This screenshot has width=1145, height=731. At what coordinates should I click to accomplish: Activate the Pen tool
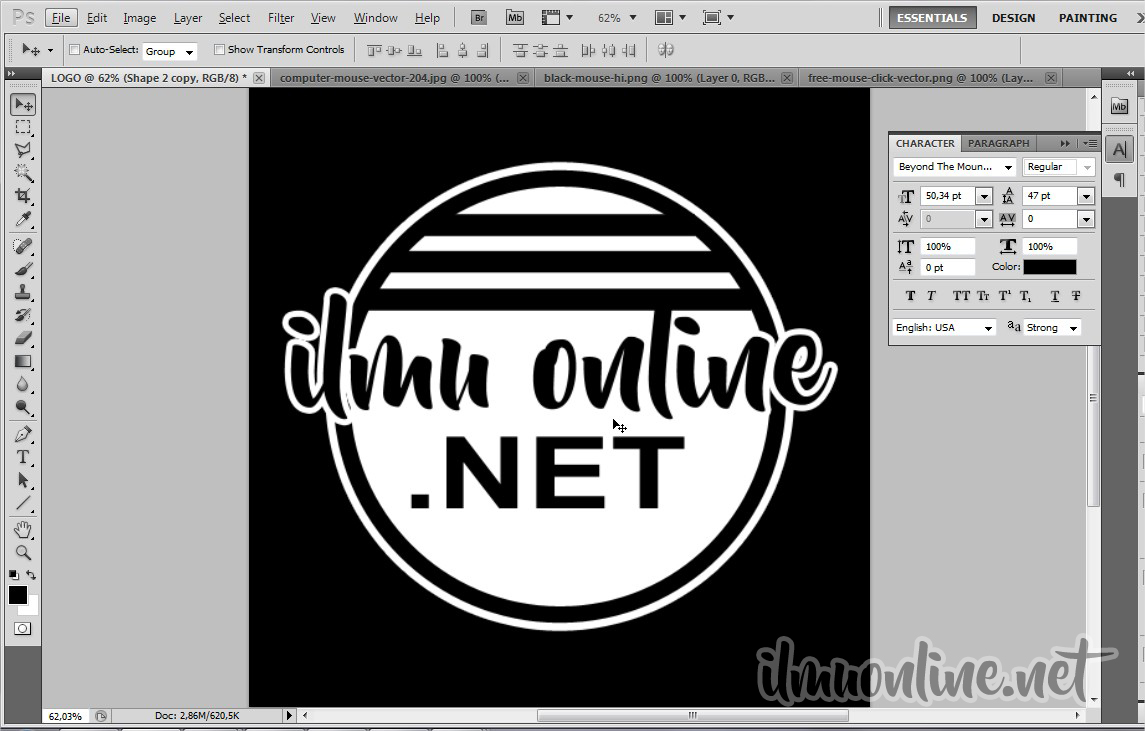coord(23,435)
